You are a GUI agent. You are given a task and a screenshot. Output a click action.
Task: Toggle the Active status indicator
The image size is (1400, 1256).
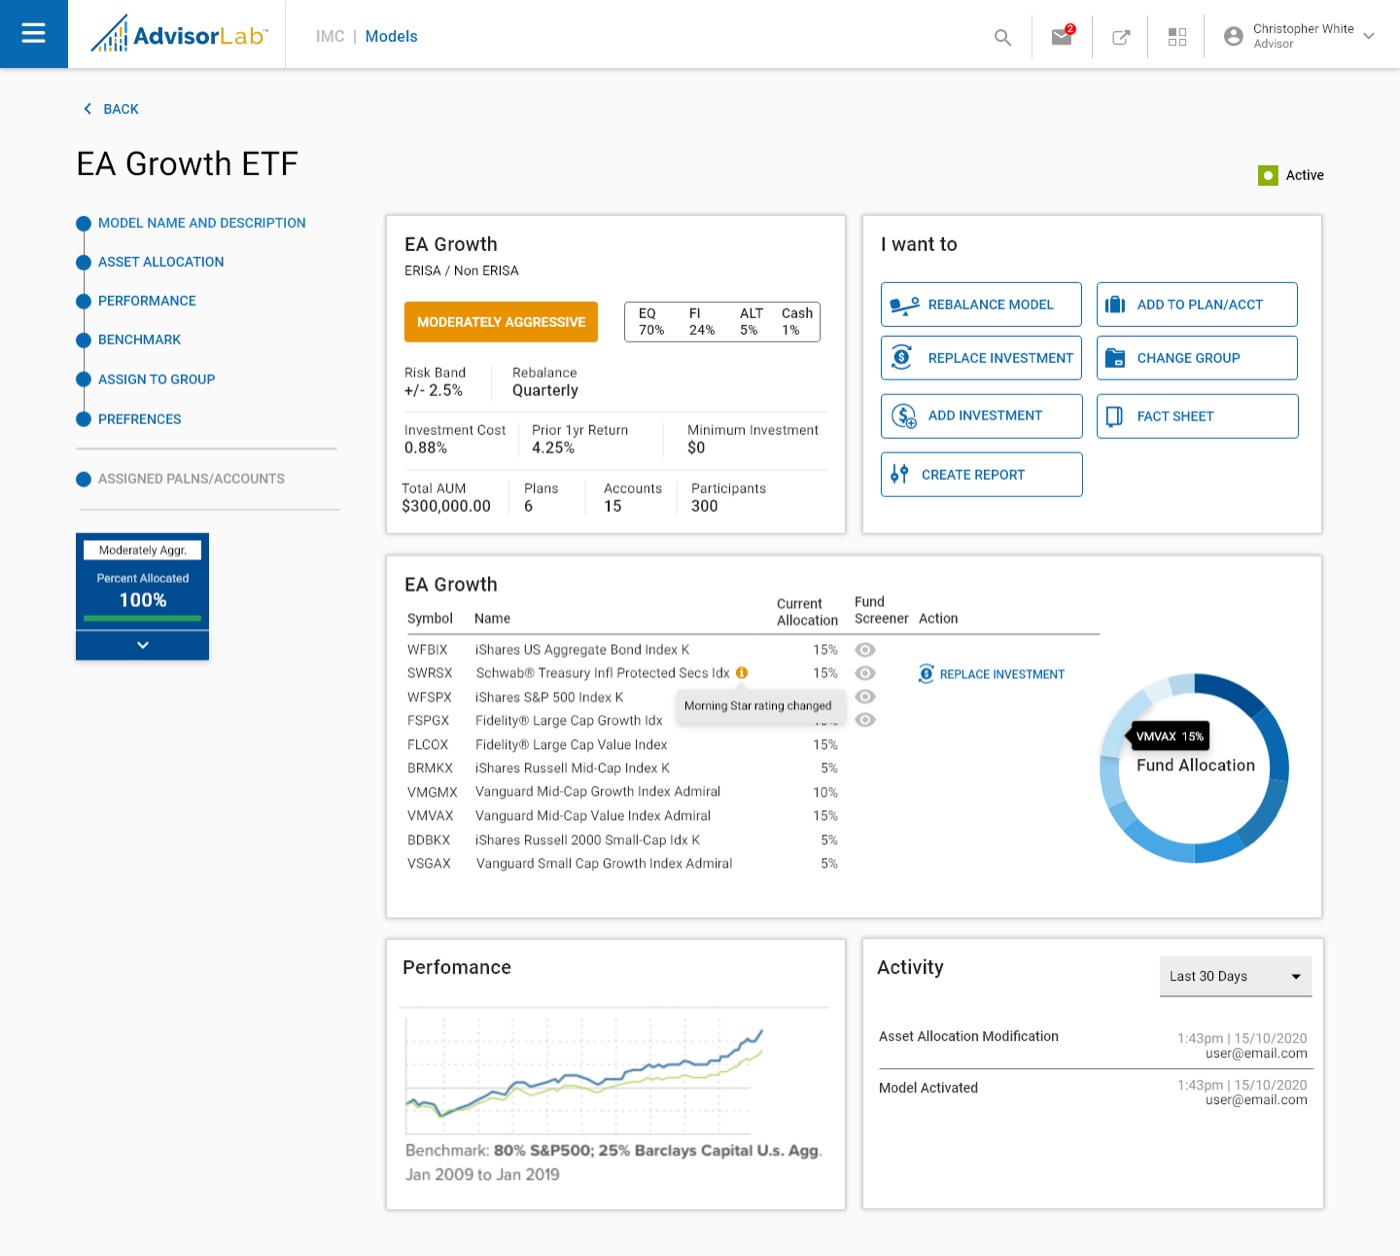coord(1268,175)
